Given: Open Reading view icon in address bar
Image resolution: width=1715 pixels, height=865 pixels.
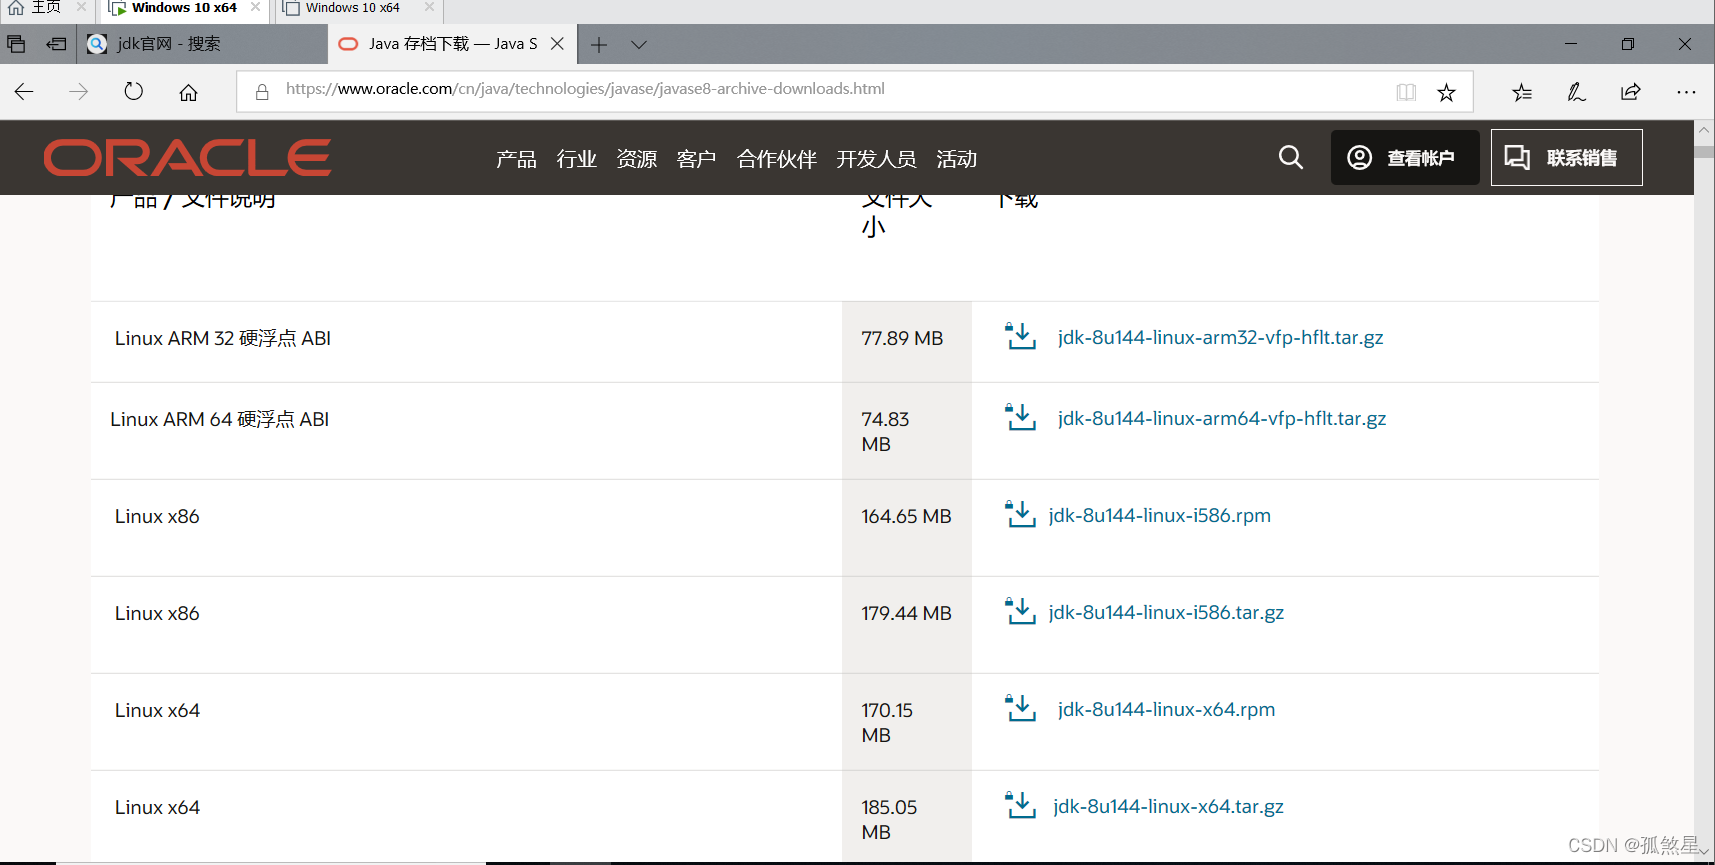Looking at the screenshot, I should pyautogui.click(x=1406, y=93).
